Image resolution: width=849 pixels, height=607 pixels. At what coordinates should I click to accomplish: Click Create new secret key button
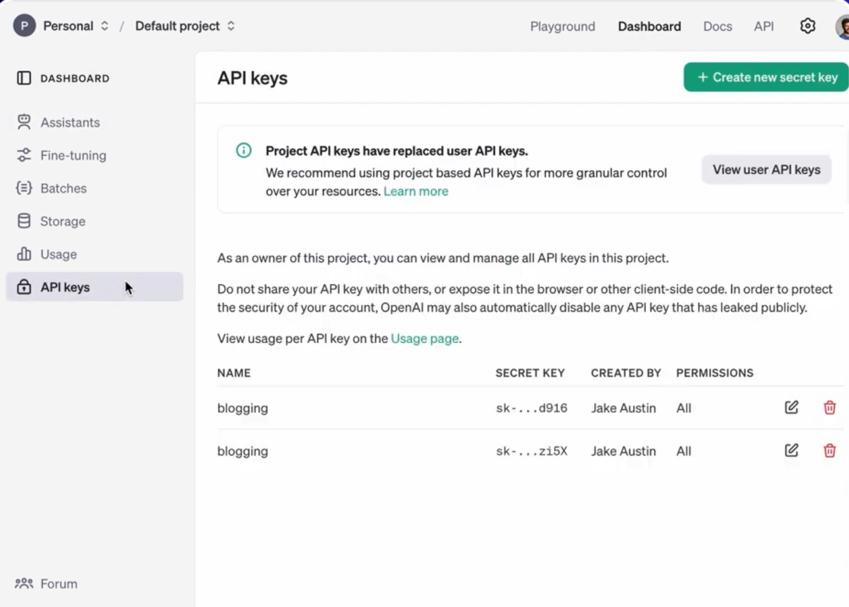(x=766, y=77)
